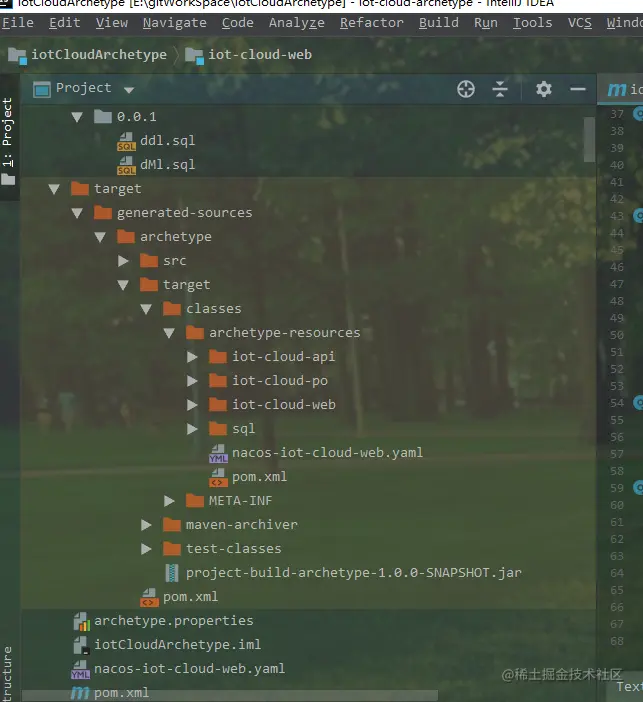Click the Project view window icon
Screen dimensions: 643x702
[42, 90]
